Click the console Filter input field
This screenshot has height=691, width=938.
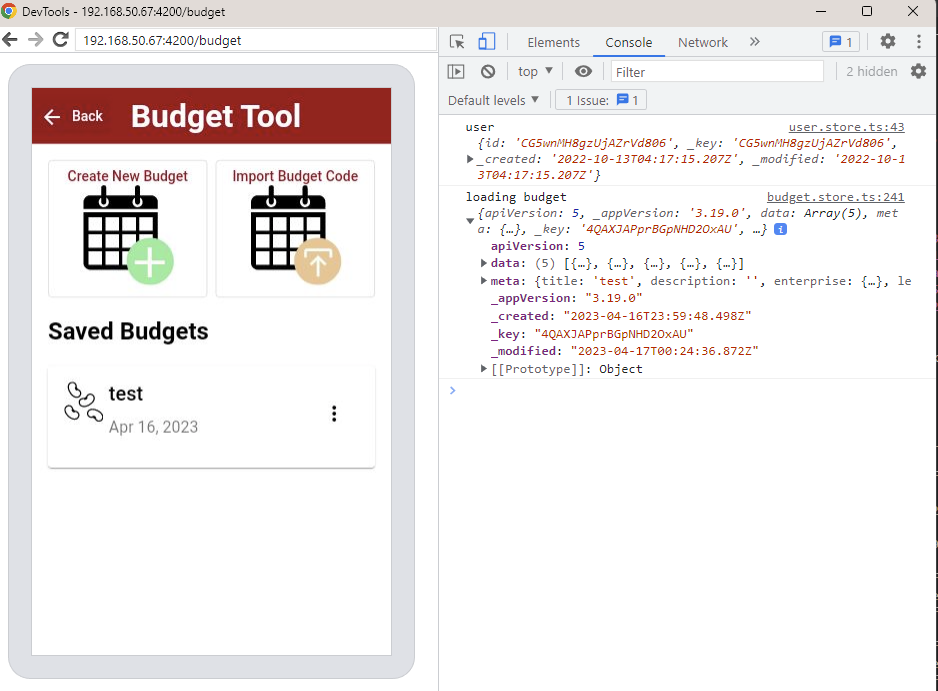[x=717, y=71]
